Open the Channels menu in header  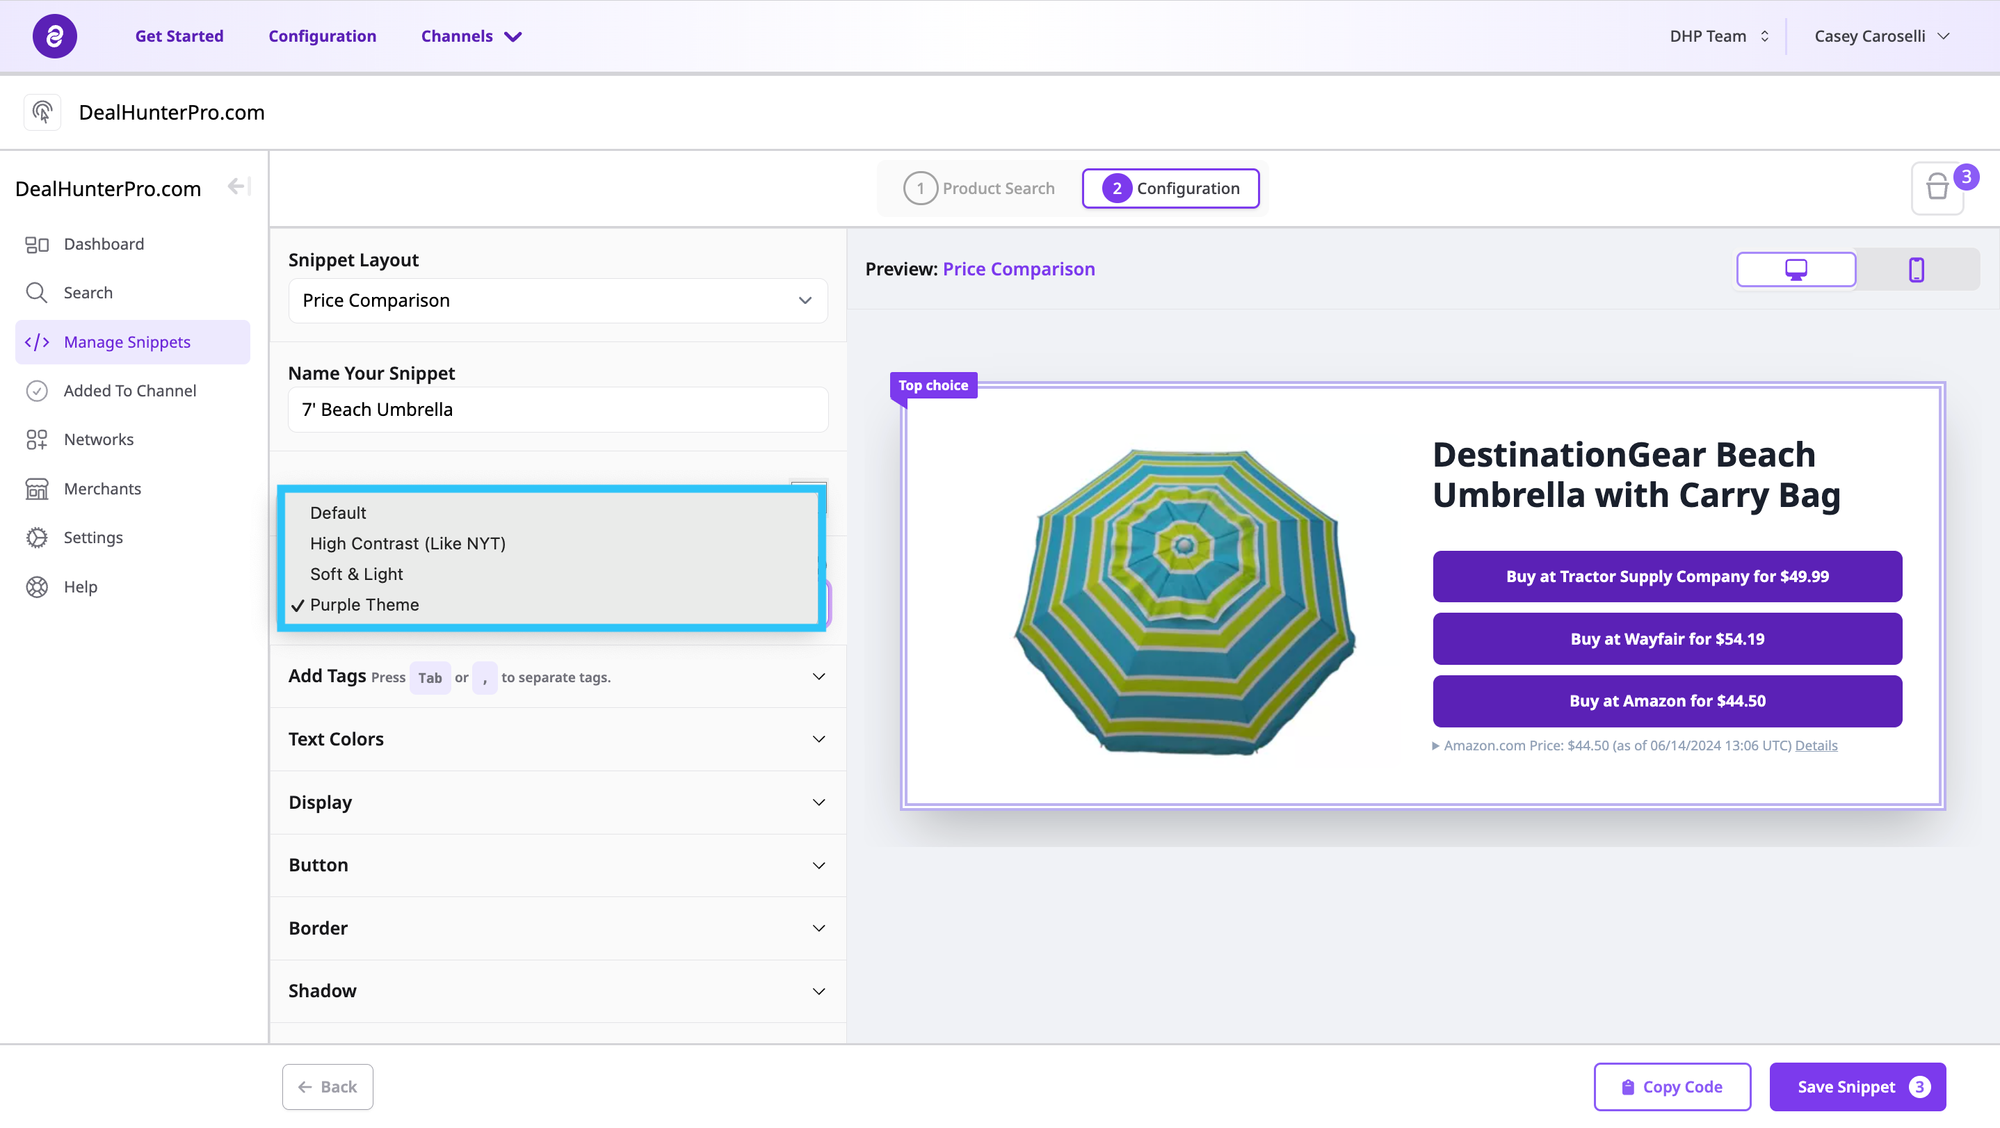(x=470, y=36)
